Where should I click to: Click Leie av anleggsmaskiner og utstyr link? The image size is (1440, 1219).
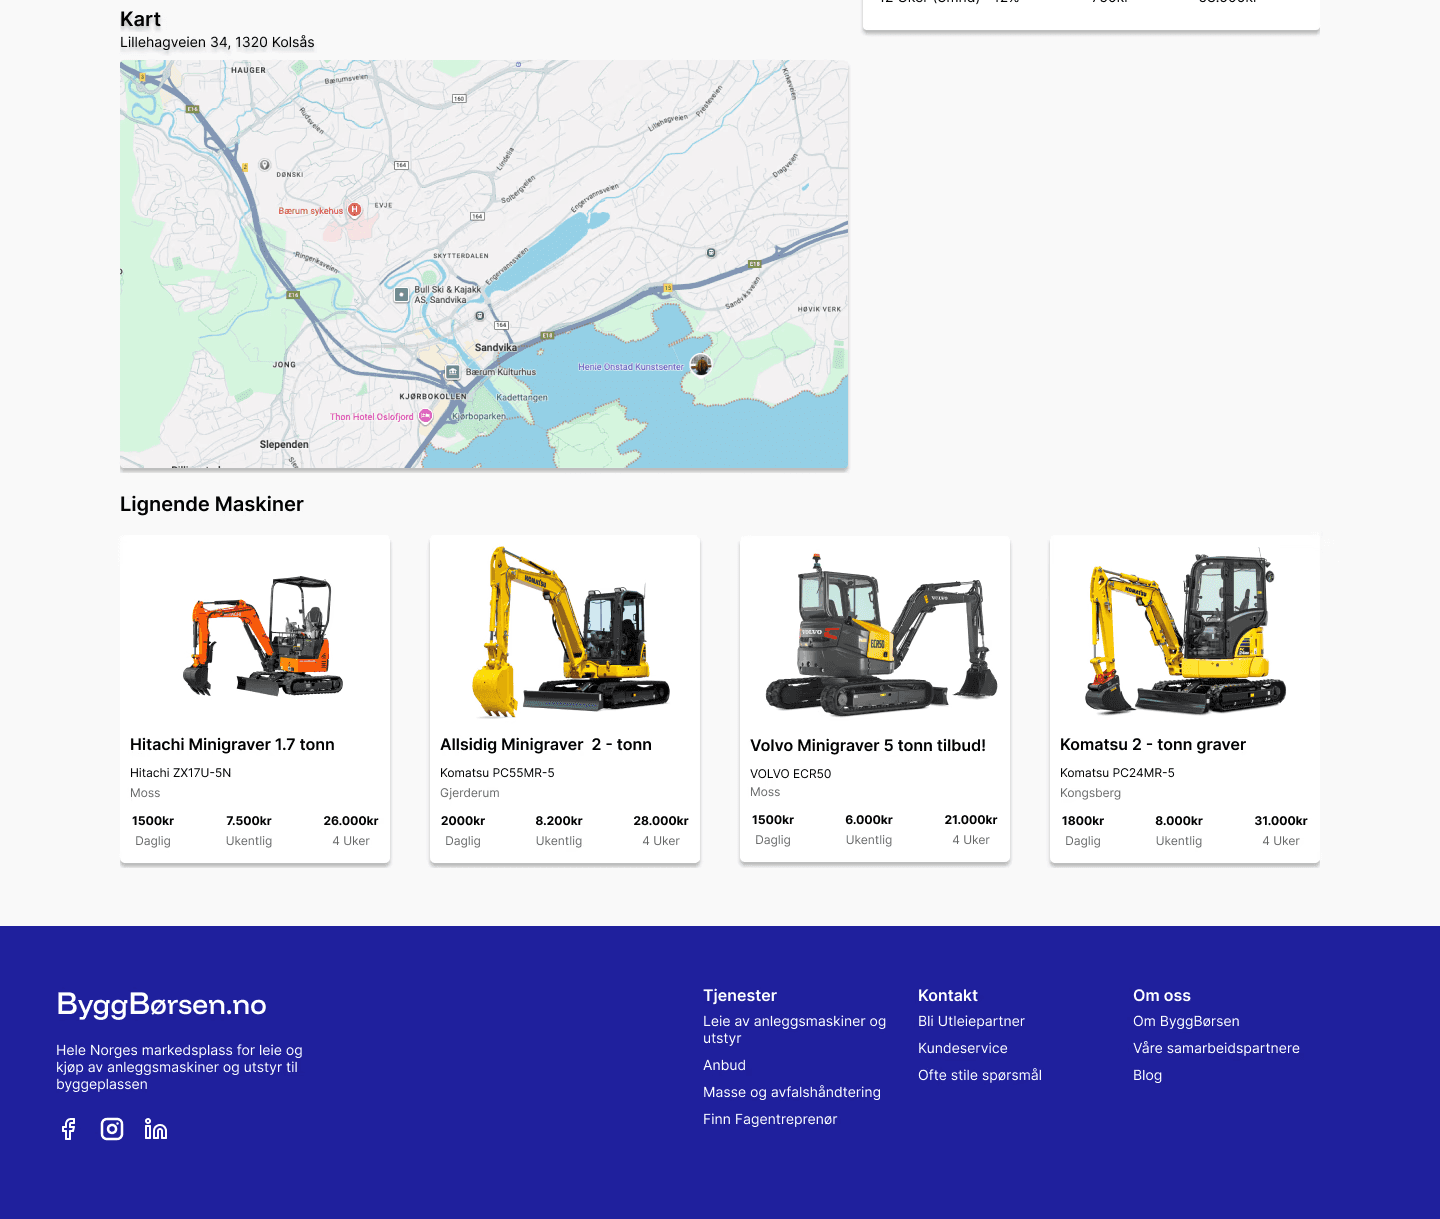[x=795, y=1029]
